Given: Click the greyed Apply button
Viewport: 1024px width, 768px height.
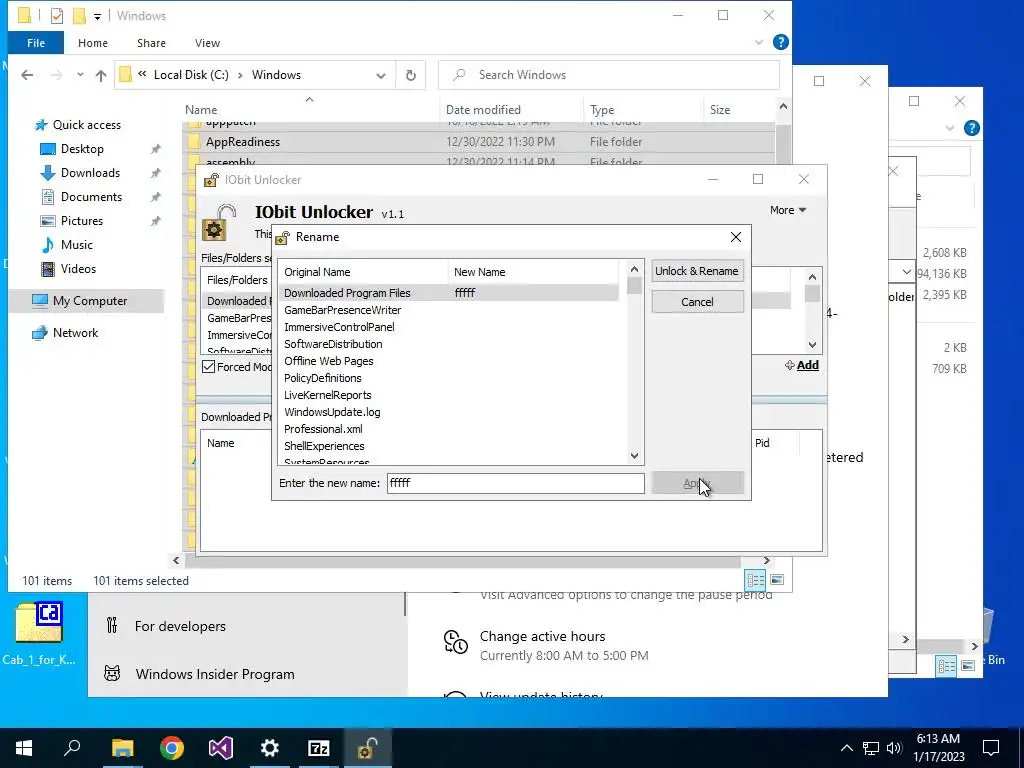Looking at the screenshot, I should click(697, 483).
